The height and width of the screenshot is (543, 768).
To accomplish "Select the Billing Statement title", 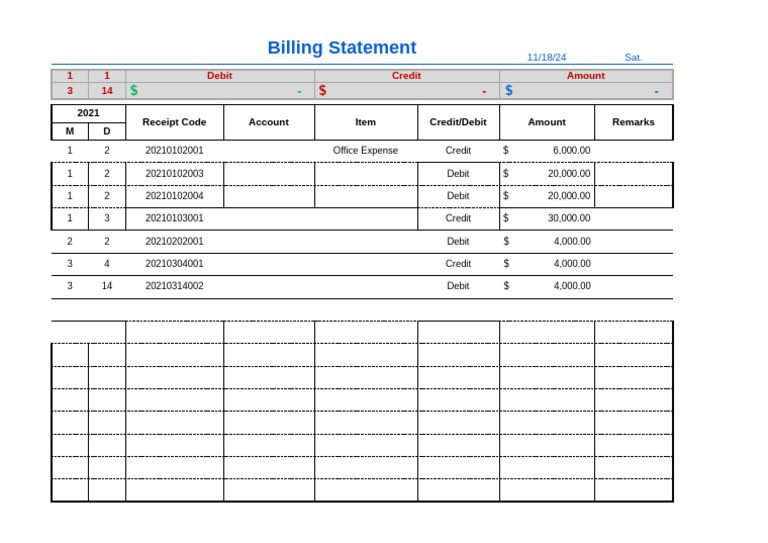I will (x=341, y=47).
